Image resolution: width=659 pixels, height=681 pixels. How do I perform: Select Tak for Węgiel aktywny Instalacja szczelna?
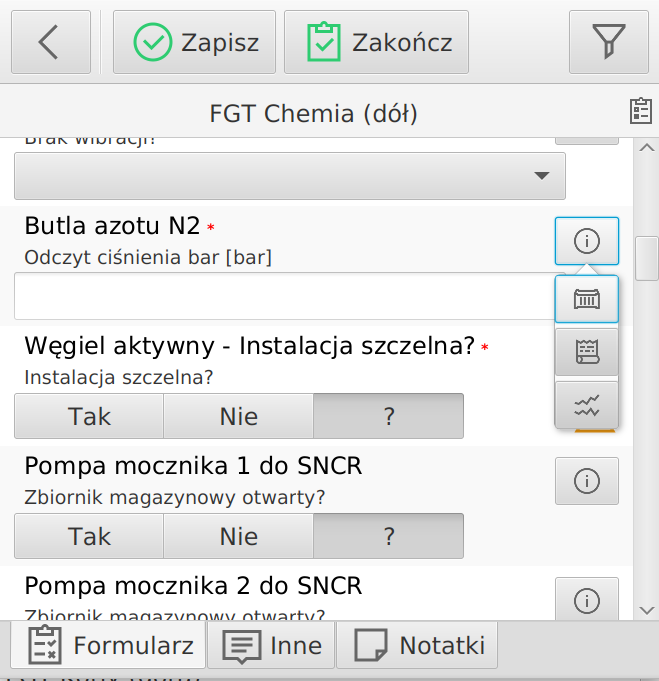coord(89,416)
